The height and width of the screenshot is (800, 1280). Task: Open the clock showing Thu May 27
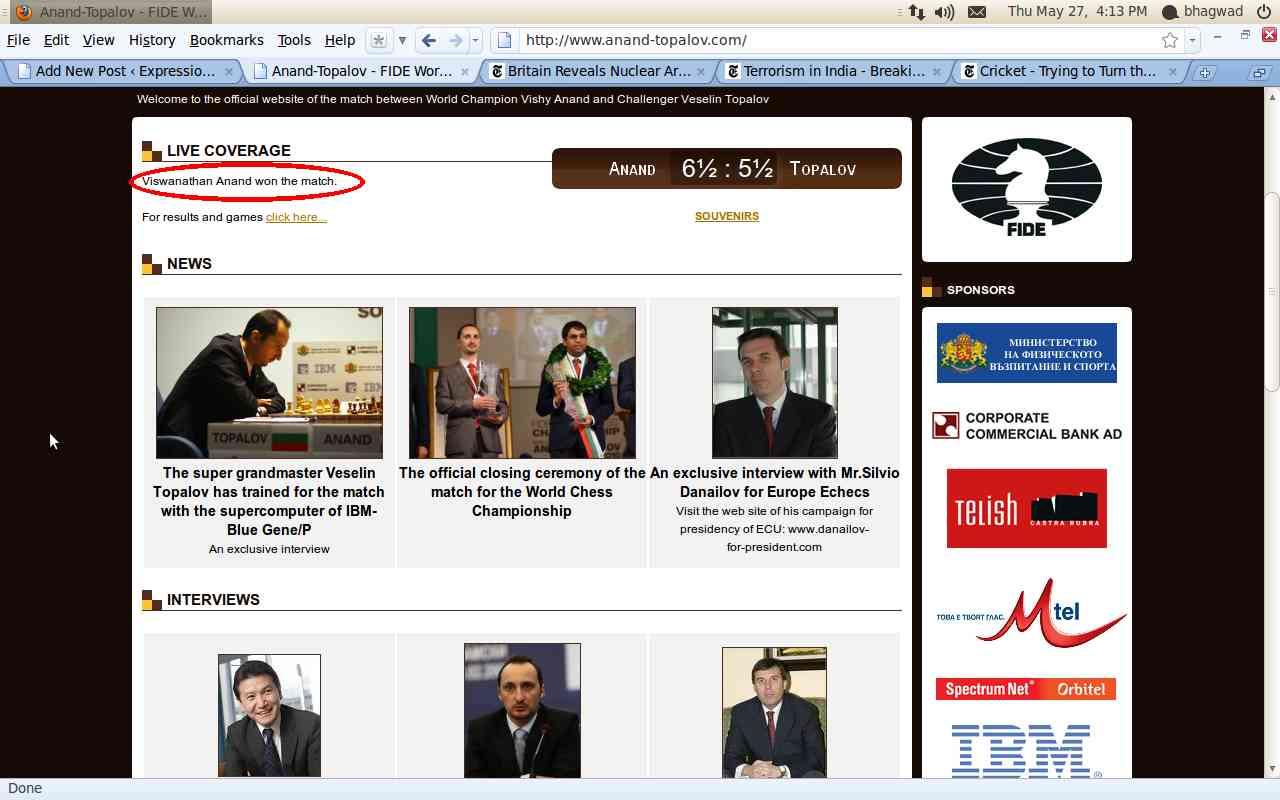click(1077, 12)
